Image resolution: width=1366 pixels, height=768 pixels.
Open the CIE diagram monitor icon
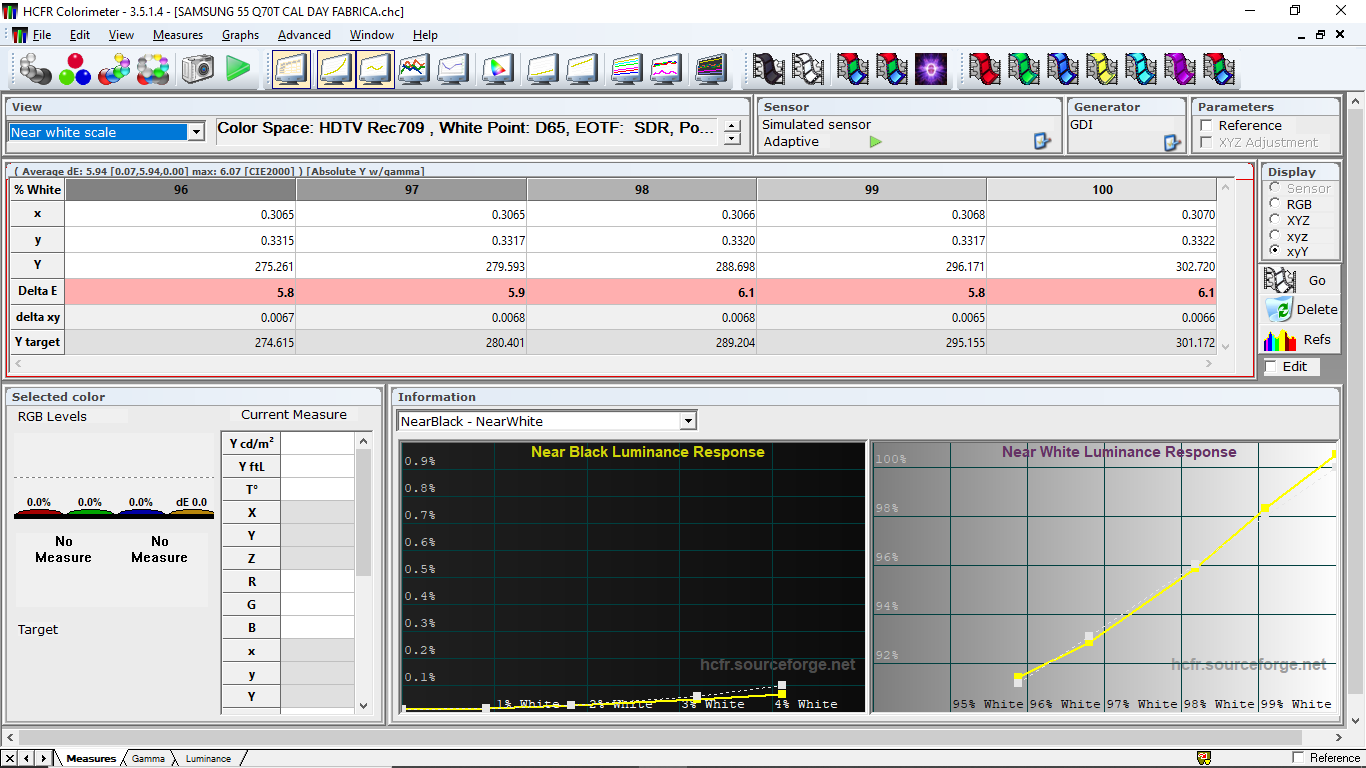pos(497,69)
